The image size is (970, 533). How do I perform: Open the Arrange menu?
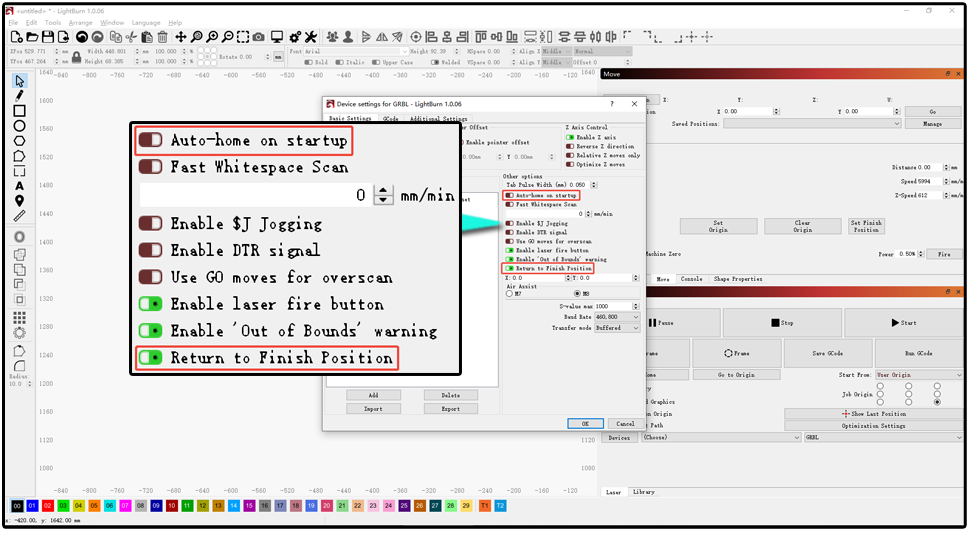(x=80, y=23)
